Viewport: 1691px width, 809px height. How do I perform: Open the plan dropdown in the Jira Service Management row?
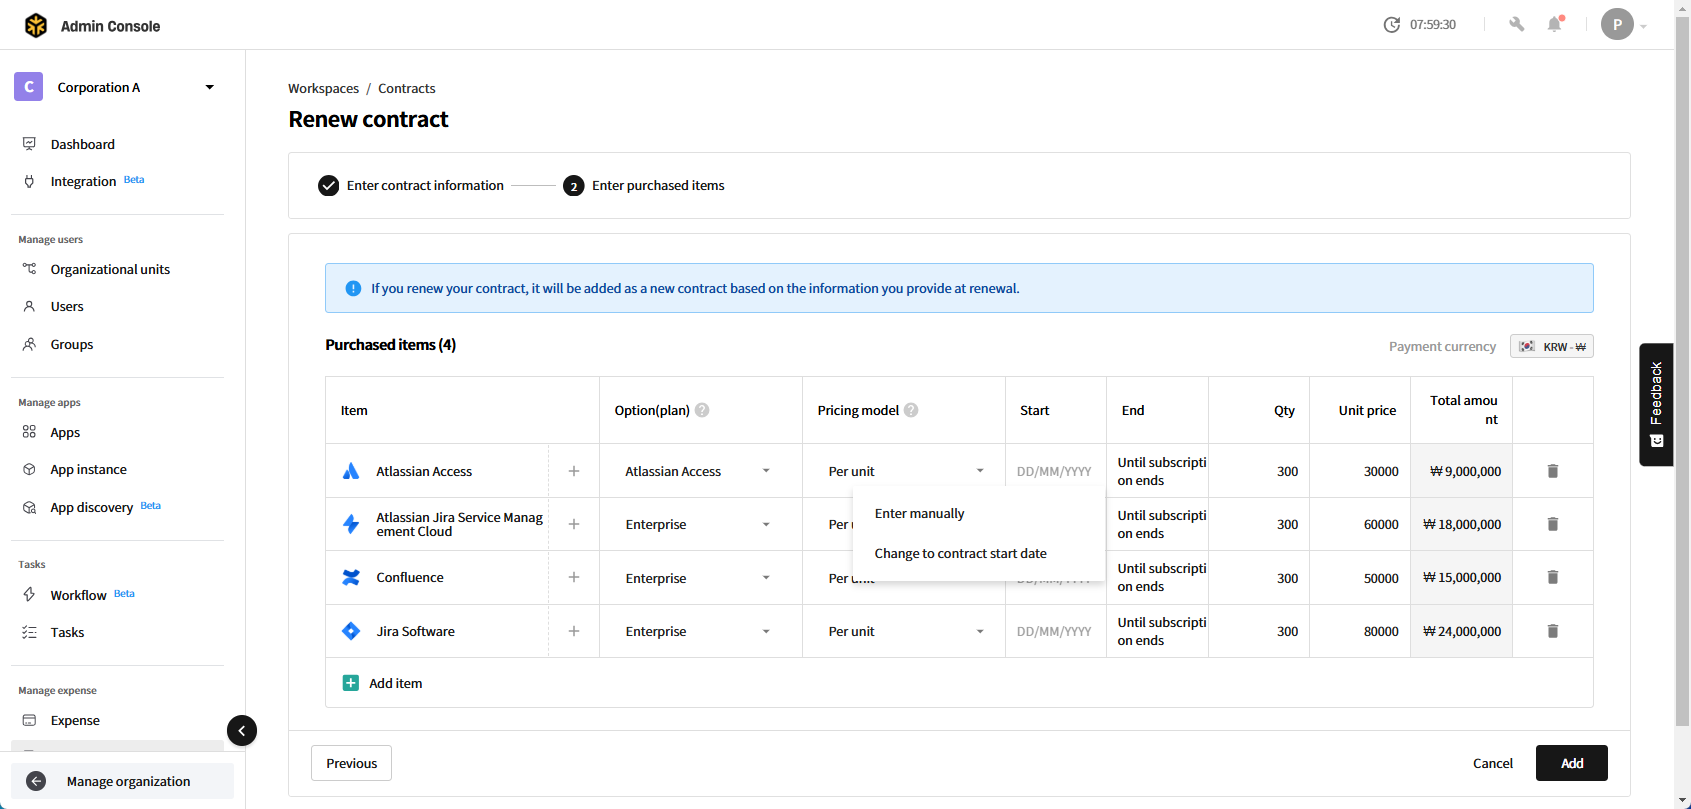pyautogui.click(x=700, y=524)
